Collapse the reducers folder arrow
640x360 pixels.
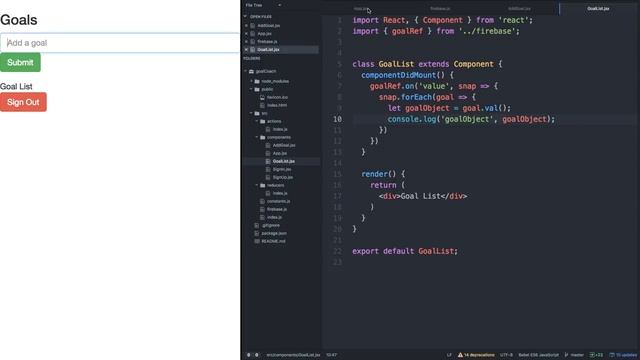pyautogui.click(x=257, y=185)
